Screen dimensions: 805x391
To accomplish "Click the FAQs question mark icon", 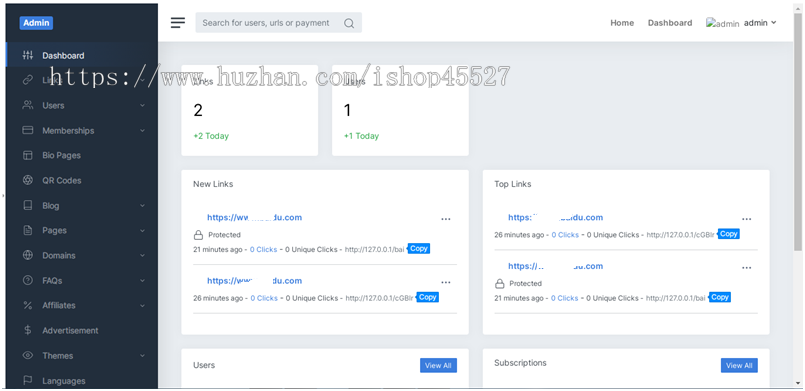I will 28,280.
